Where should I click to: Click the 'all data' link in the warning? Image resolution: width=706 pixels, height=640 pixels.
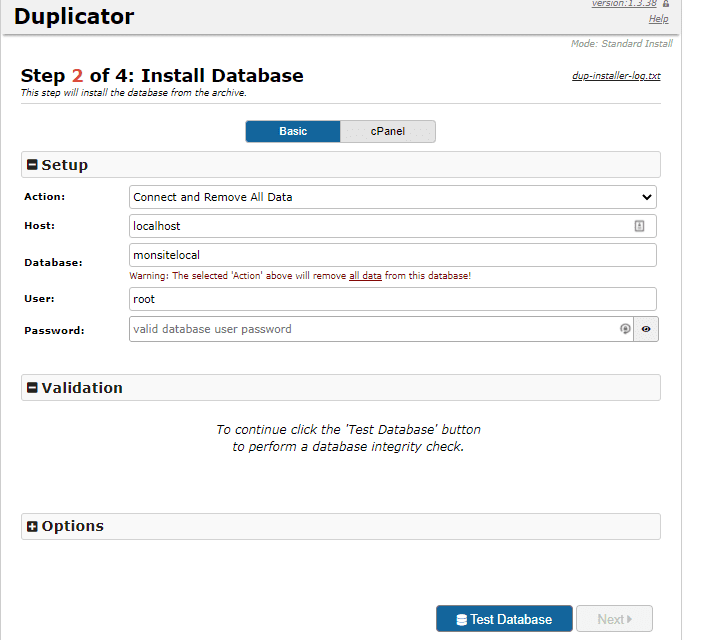pos(365,275)
